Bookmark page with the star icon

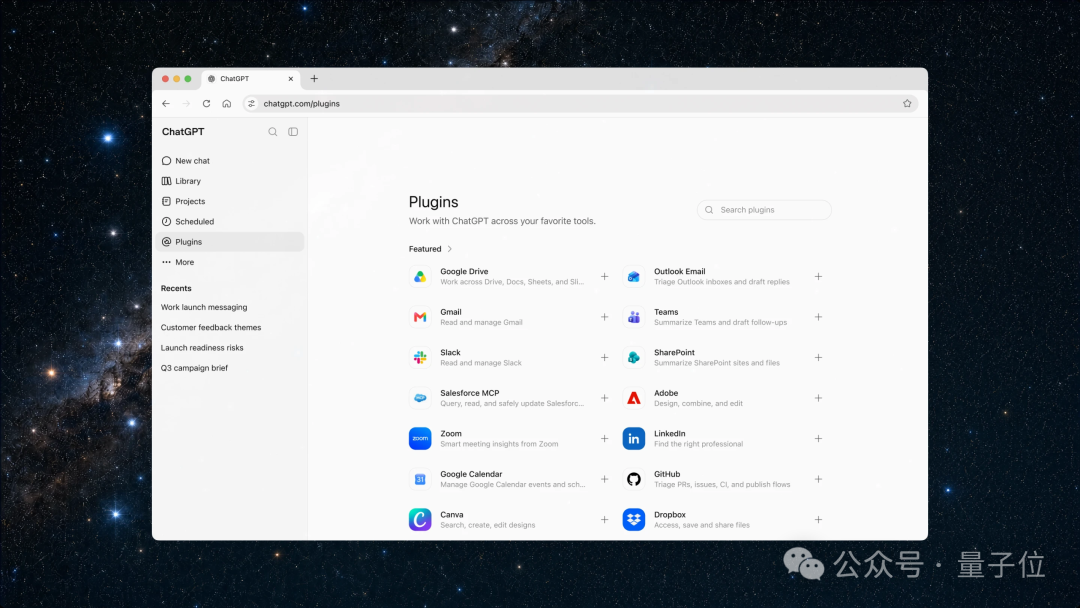tap(907, 104)
